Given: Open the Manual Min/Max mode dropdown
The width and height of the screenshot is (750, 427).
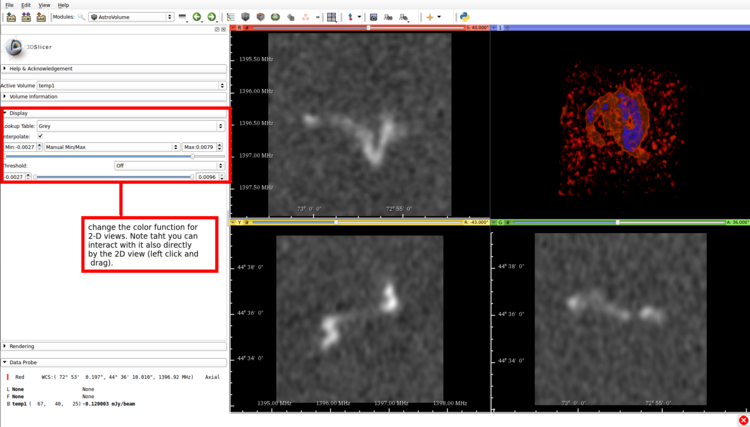Looking at the screenshot, I should 111,147.
